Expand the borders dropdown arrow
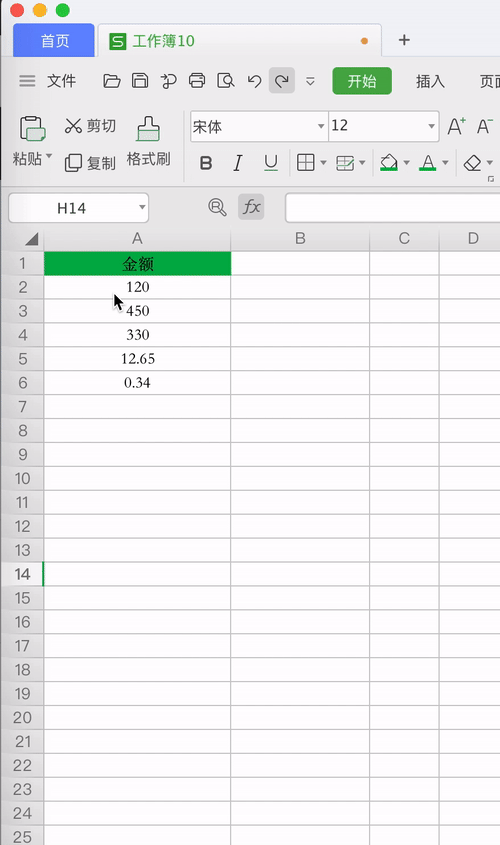Image resolution: width=500 pixels, height=845 pixels. coord(323,163)
